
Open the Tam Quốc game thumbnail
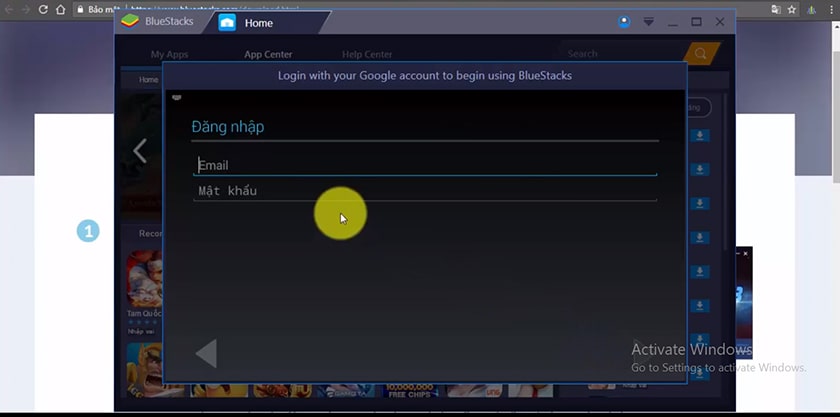point(145,278)
